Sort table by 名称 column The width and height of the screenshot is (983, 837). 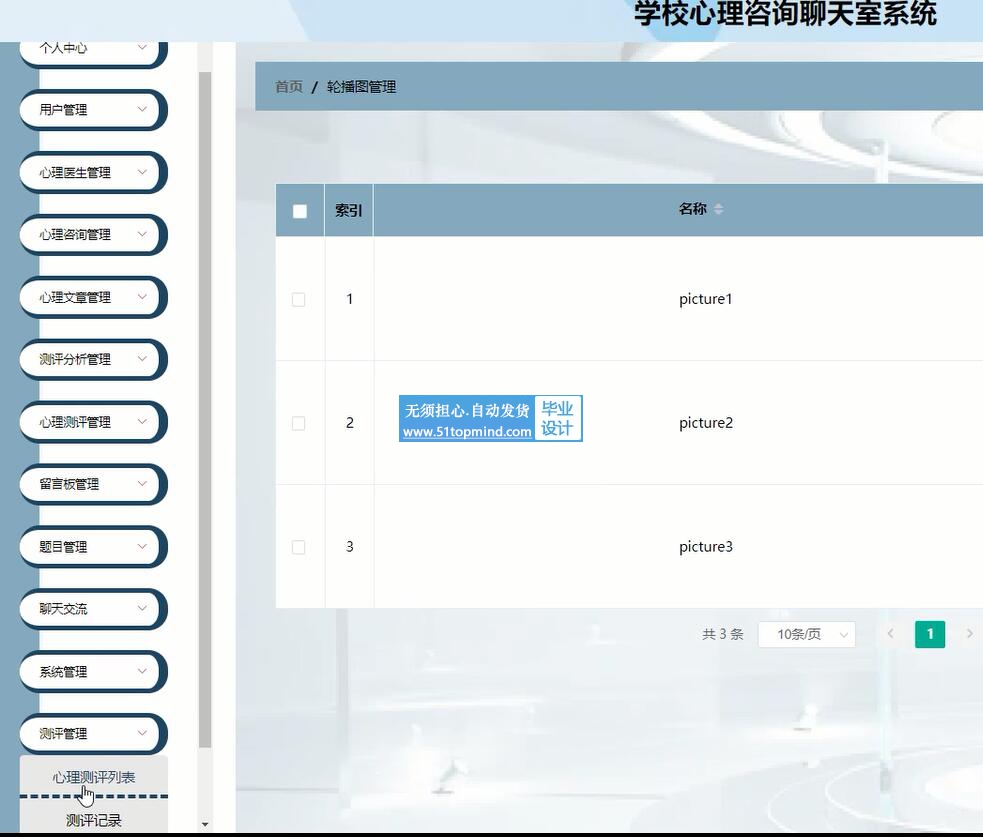point(718,209)
